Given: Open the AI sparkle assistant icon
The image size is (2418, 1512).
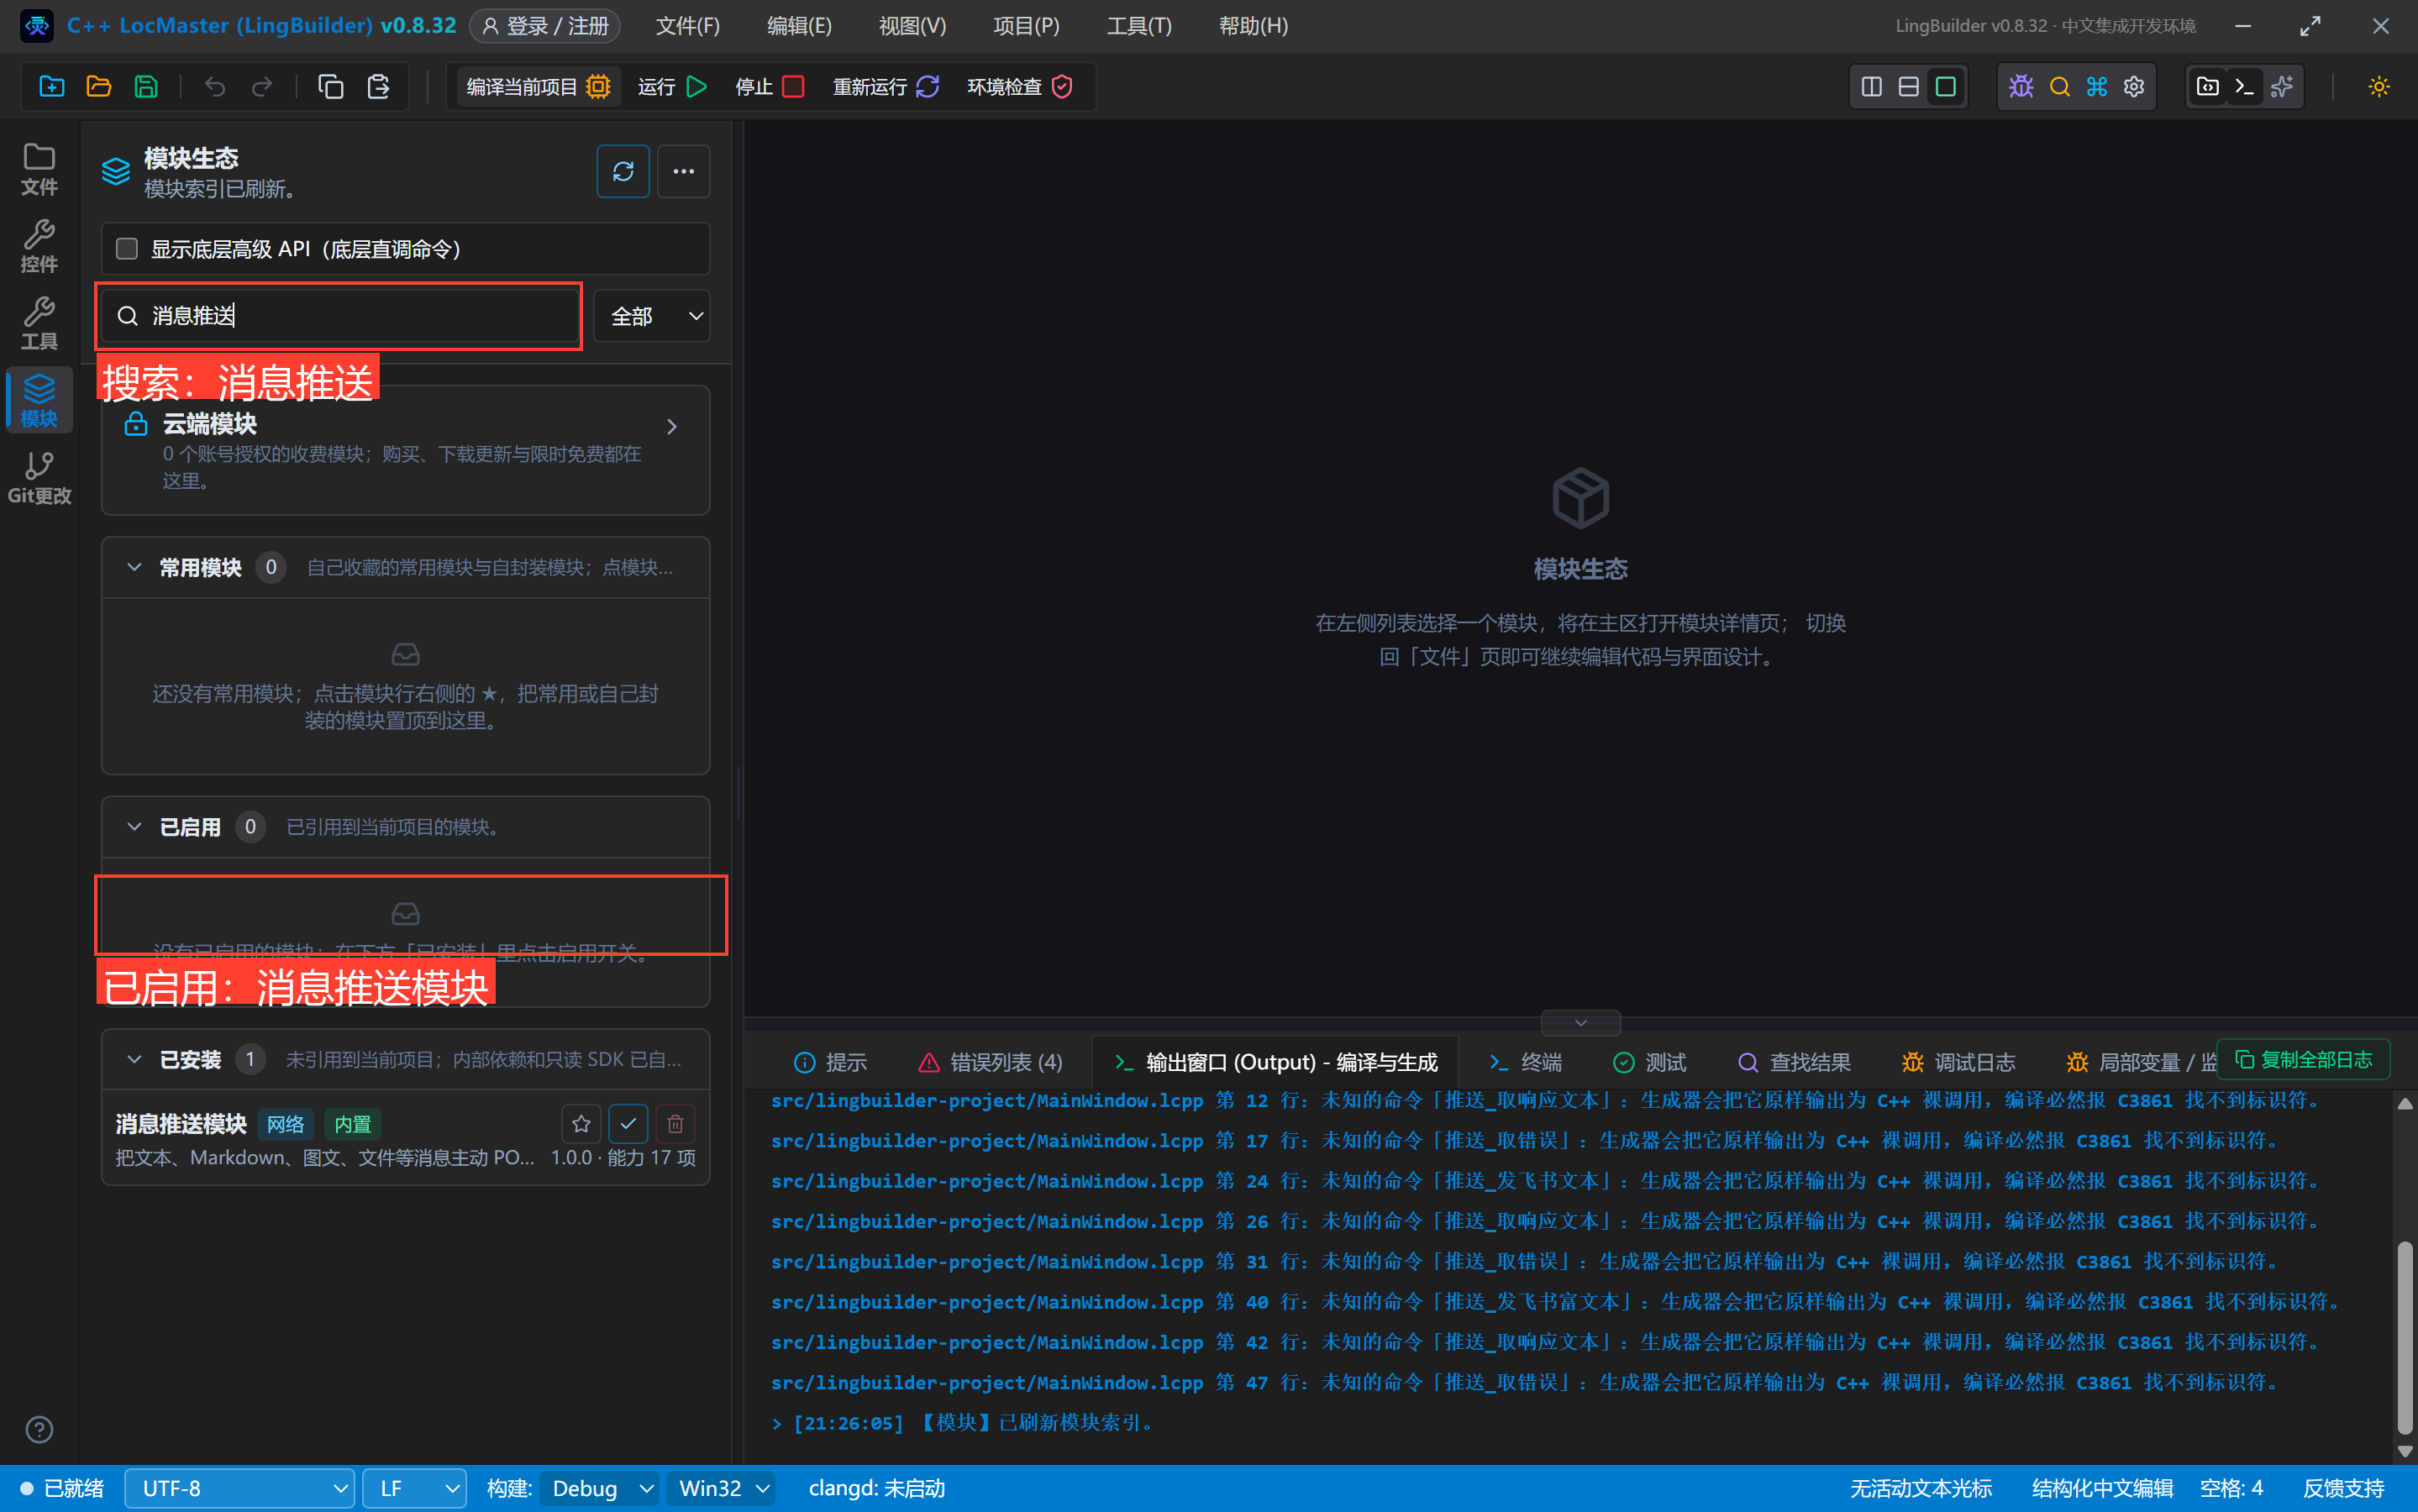Looking at the screenshot, I should [x=2282, y=87].
